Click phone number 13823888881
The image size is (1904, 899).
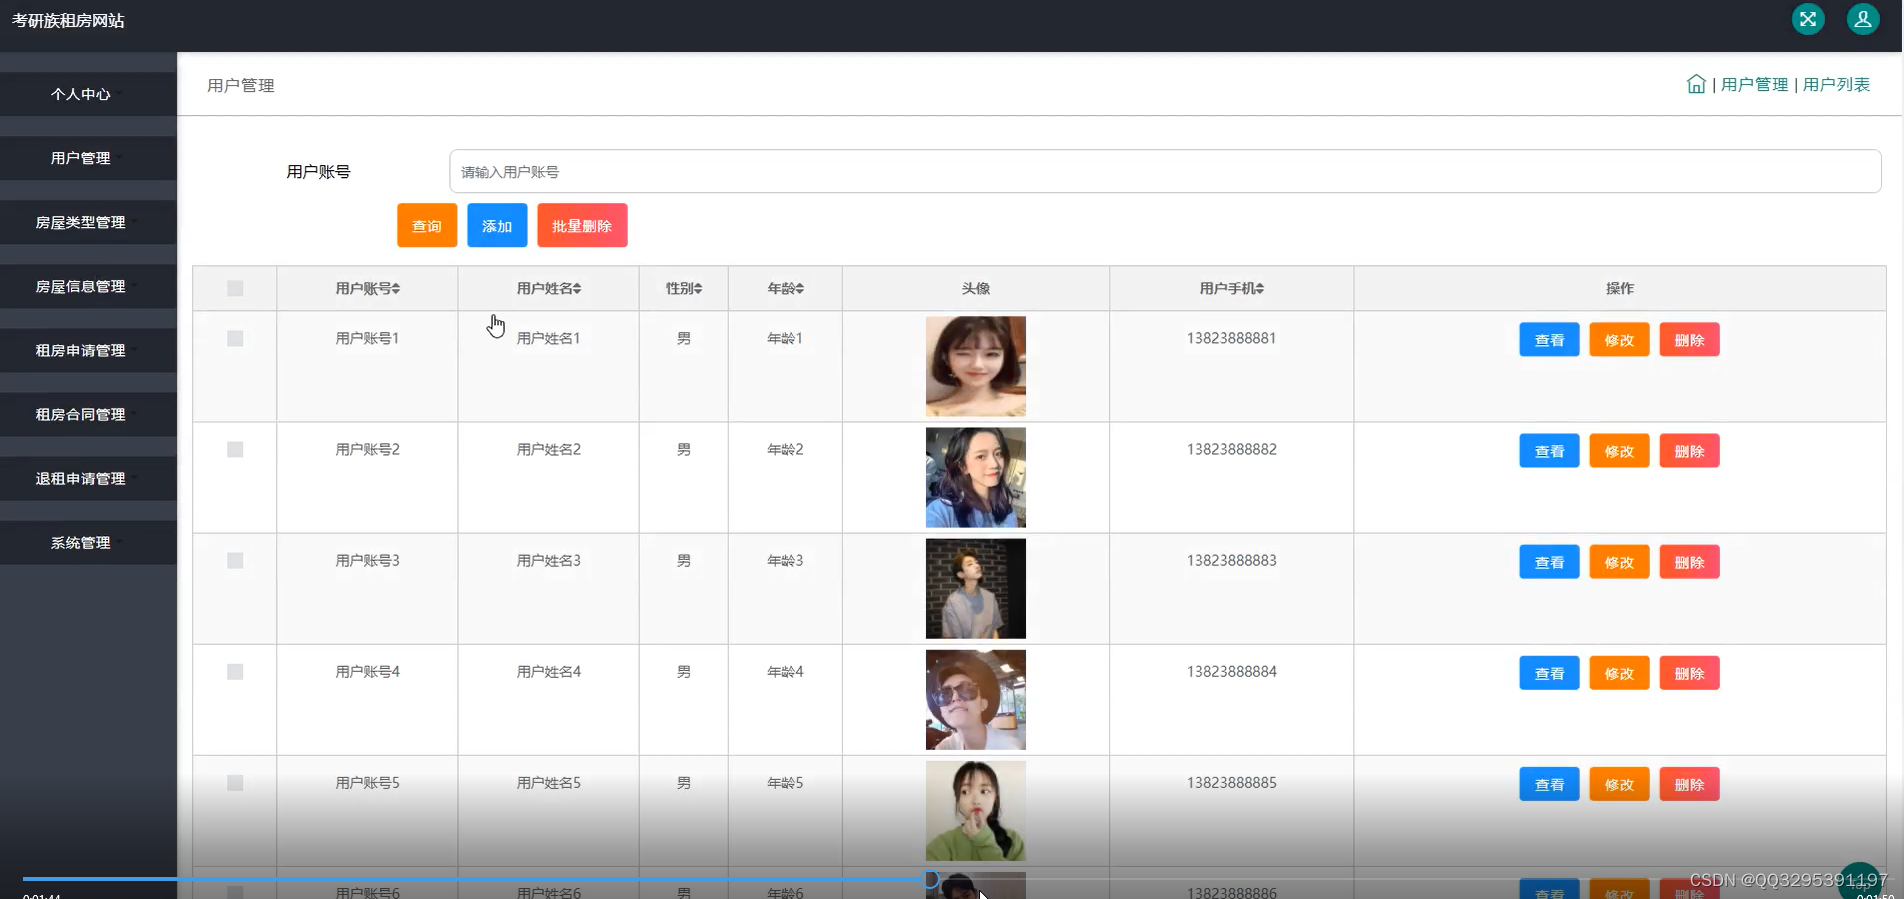click(x=1231, y=338)
